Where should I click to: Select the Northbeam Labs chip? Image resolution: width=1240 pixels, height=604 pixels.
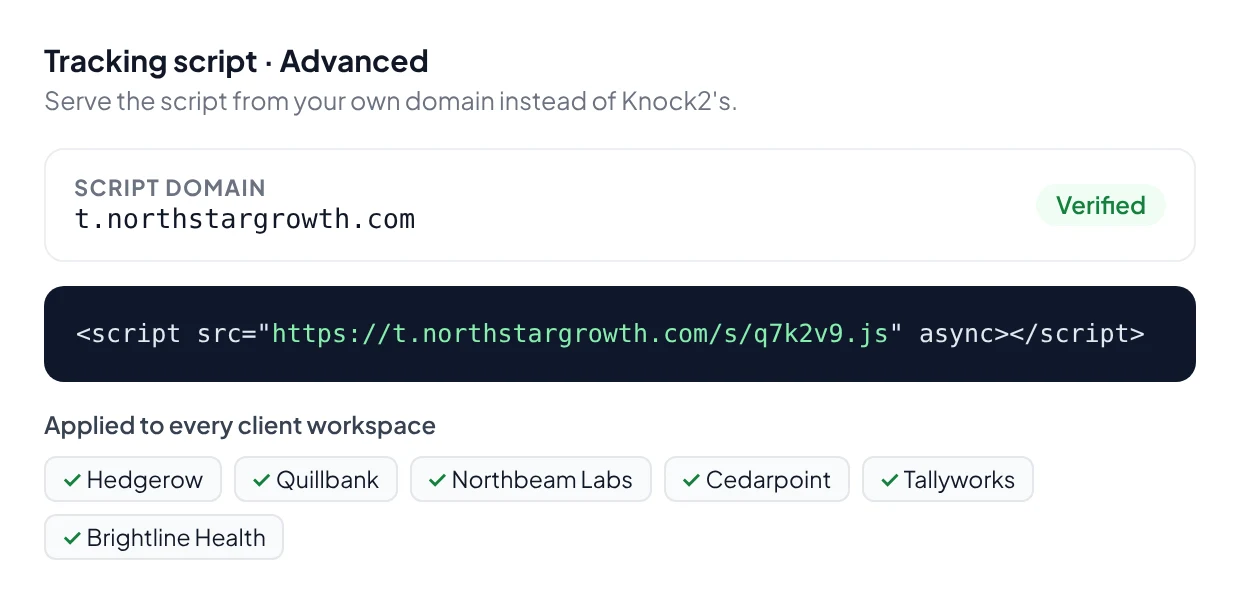pos(531,480)
